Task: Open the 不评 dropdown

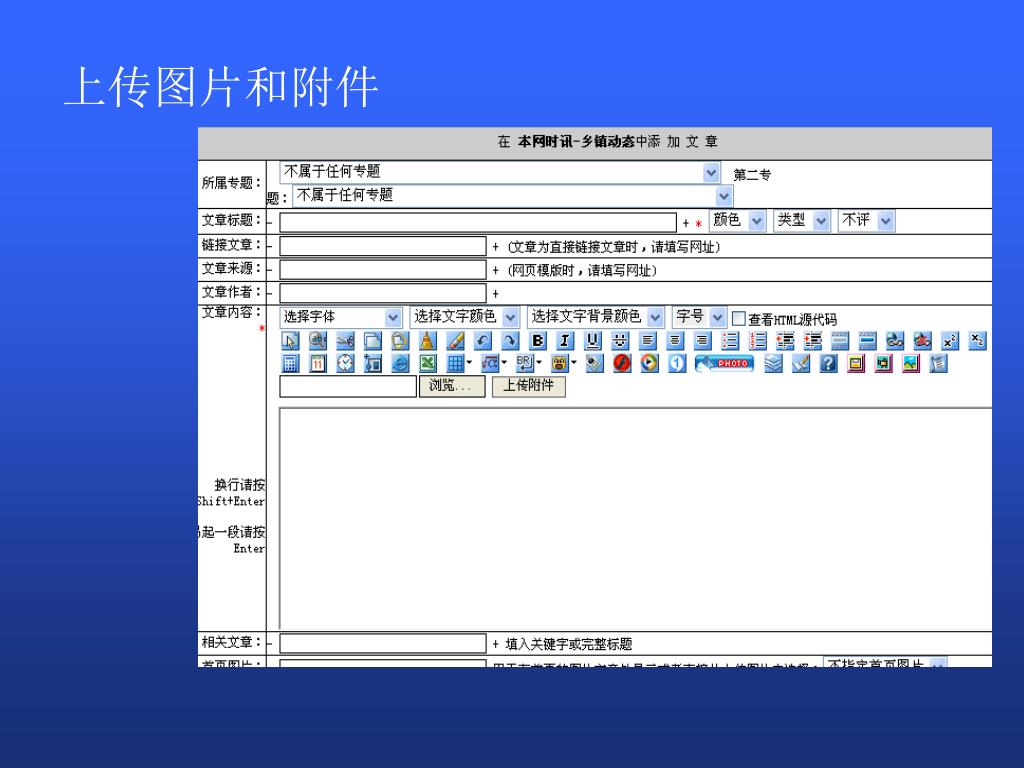Action: coord(866,221)
